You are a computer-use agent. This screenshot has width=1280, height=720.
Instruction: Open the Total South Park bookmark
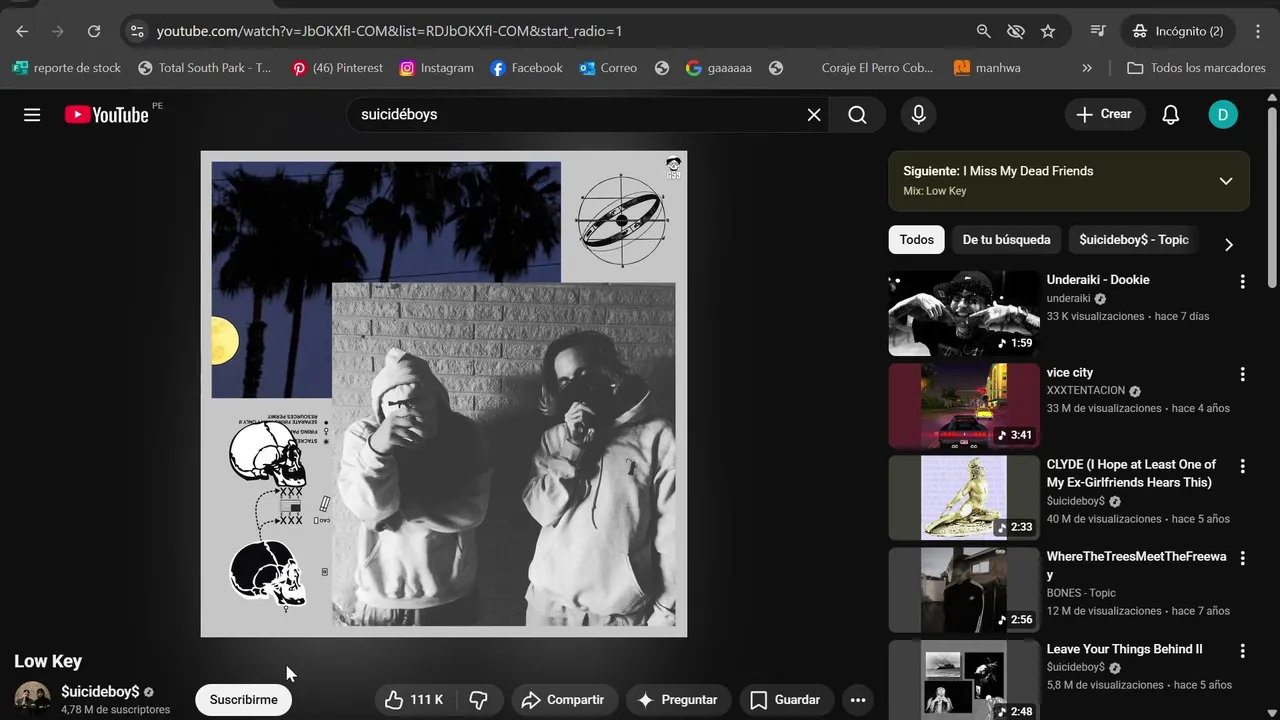click(205, 68)
